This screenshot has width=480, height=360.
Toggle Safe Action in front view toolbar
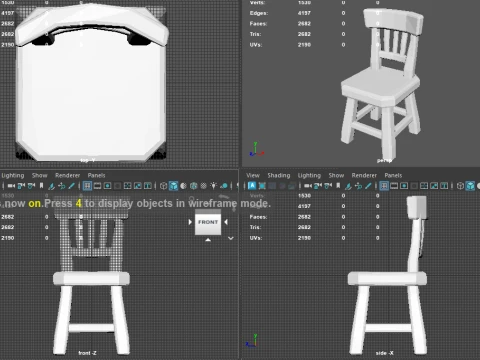137,186
